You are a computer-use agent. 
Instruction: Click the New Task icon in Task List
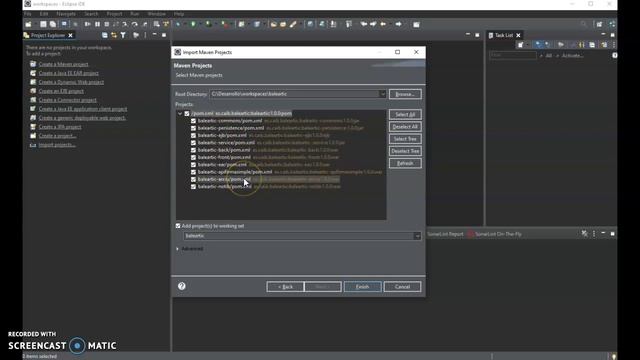pos(520,45)
